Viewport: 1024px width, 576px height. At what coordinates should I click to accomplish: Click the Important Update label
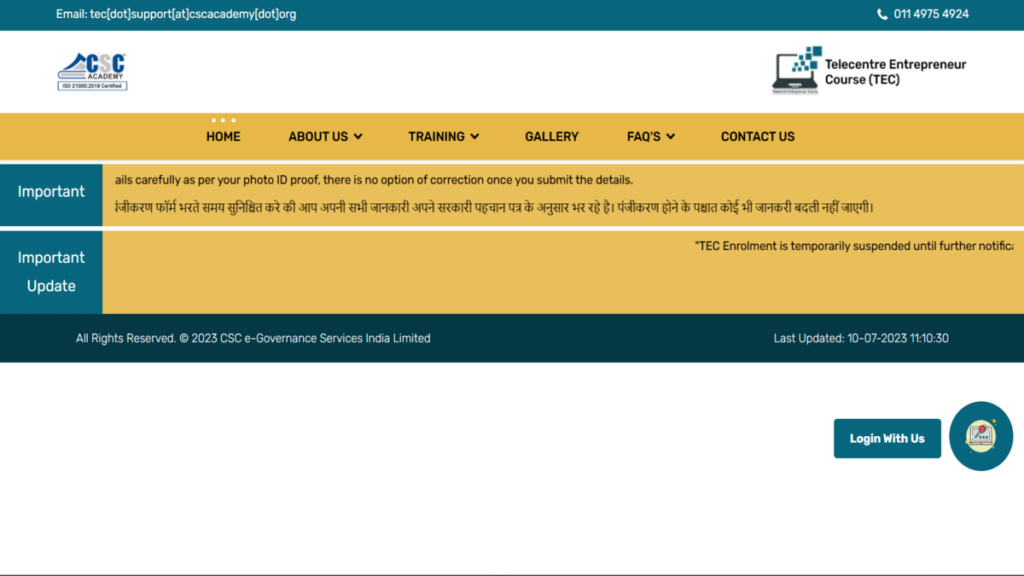point(51,272)
